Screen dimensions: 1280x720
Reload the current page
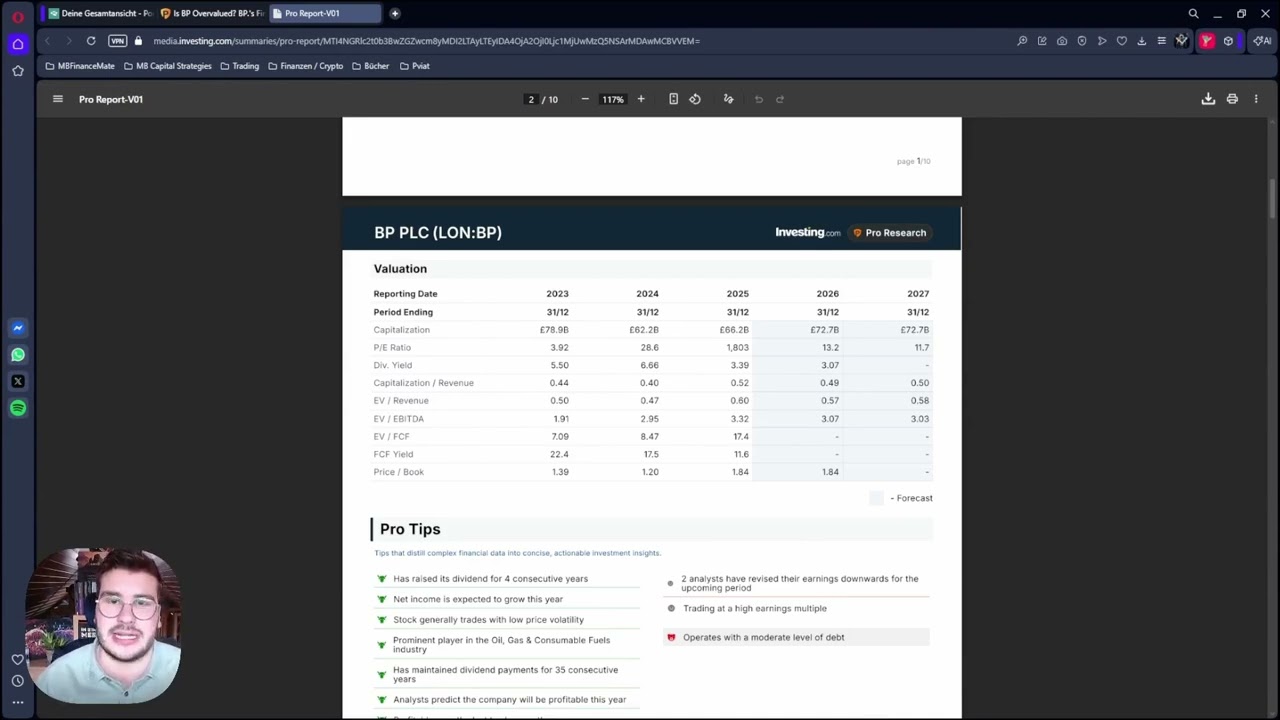[91, 41]
